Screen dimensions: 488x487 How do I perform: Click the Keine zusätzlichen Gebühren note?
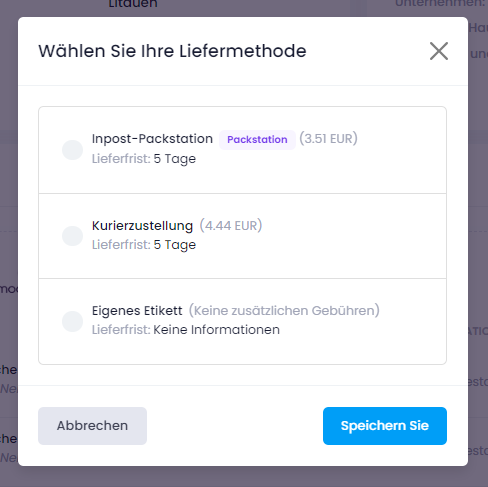tap(284, 310)
